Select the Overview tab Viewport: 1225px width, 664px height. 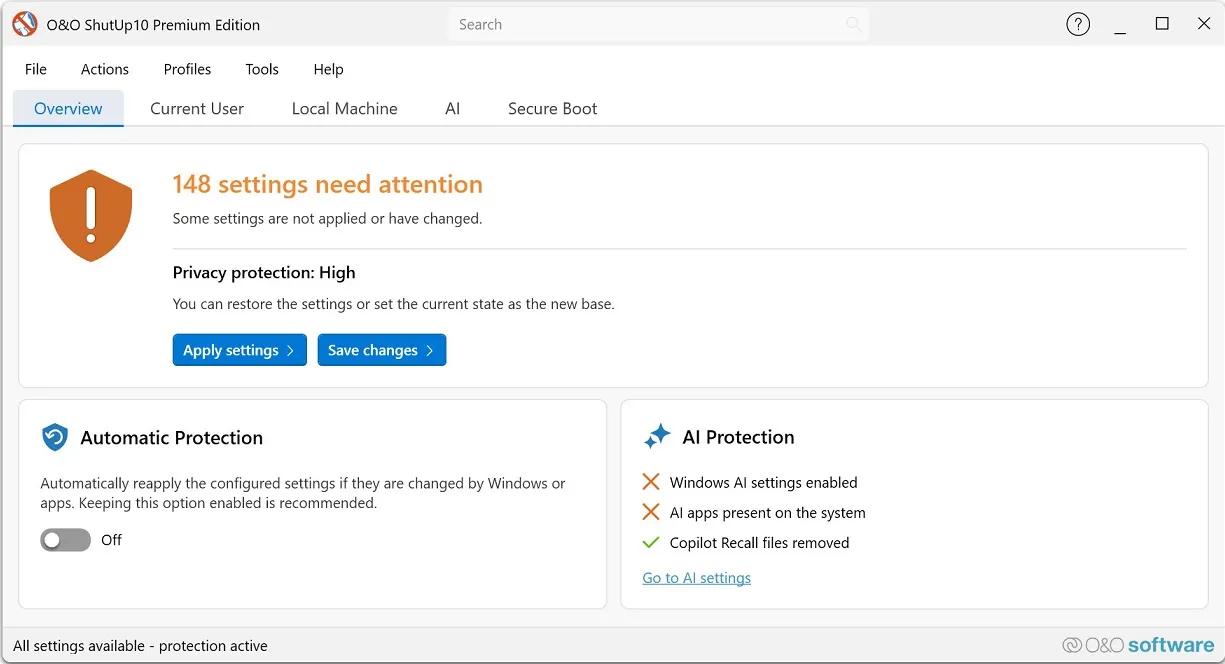pos(68,108)
